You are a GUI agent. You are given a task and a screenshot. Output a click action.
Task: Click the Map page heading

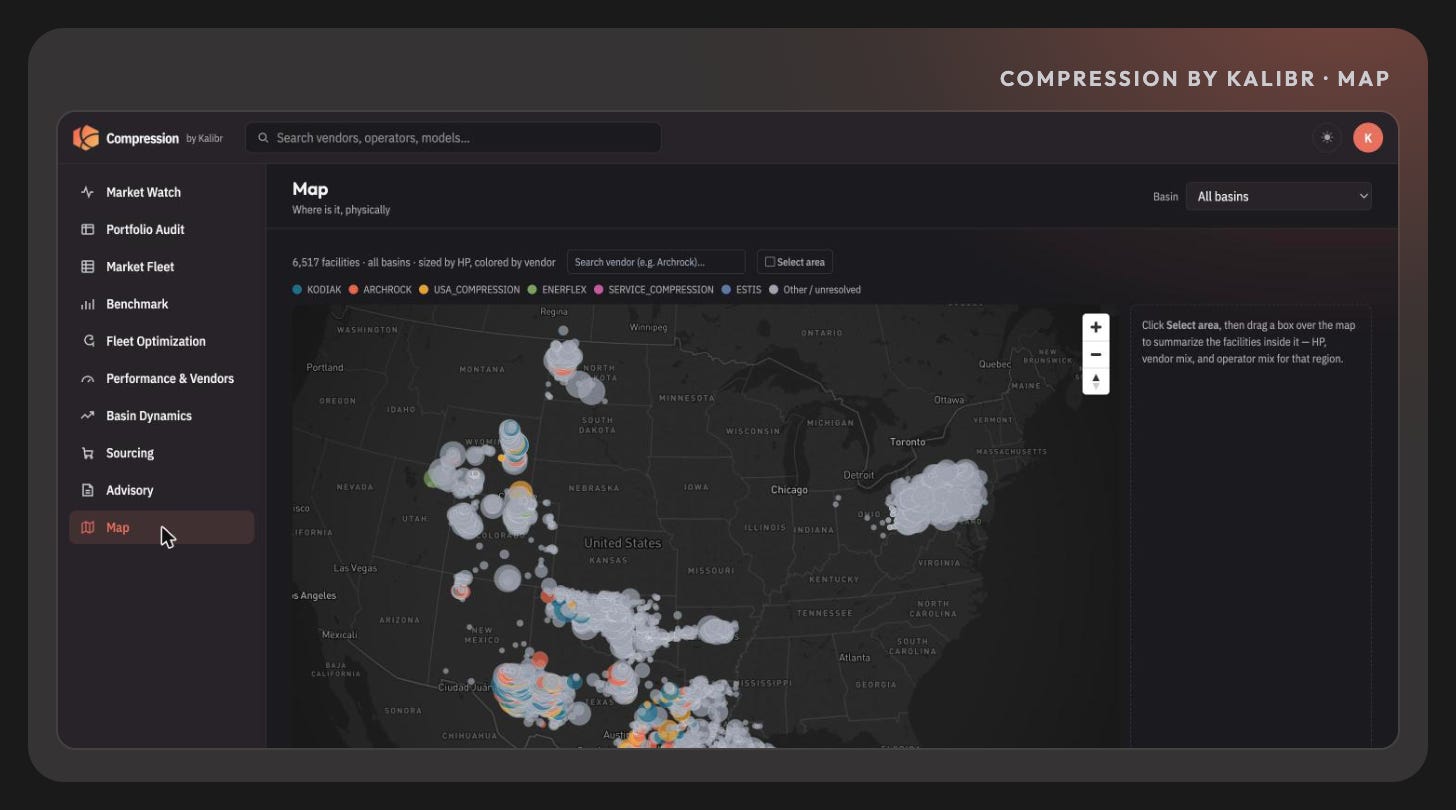pos(310,189)
